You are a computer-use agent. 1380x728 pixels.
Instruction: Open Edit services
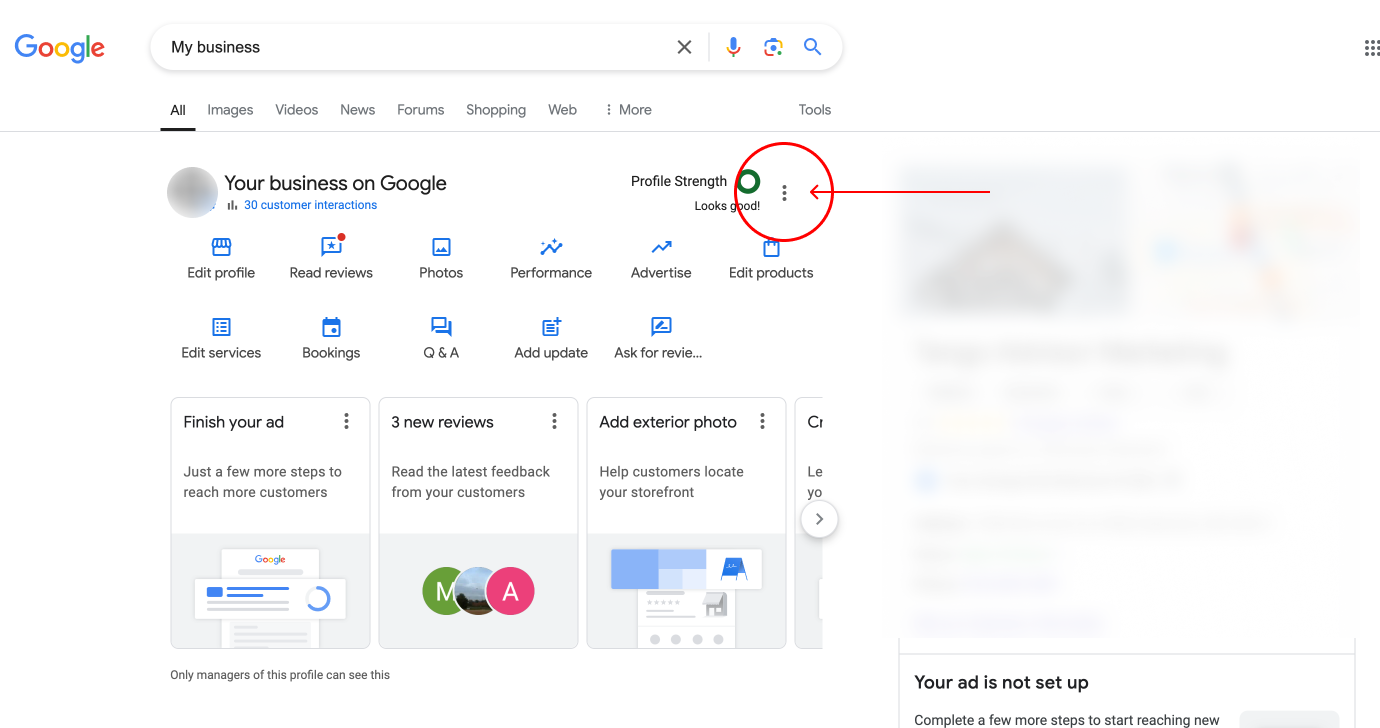tap(221, 338)
